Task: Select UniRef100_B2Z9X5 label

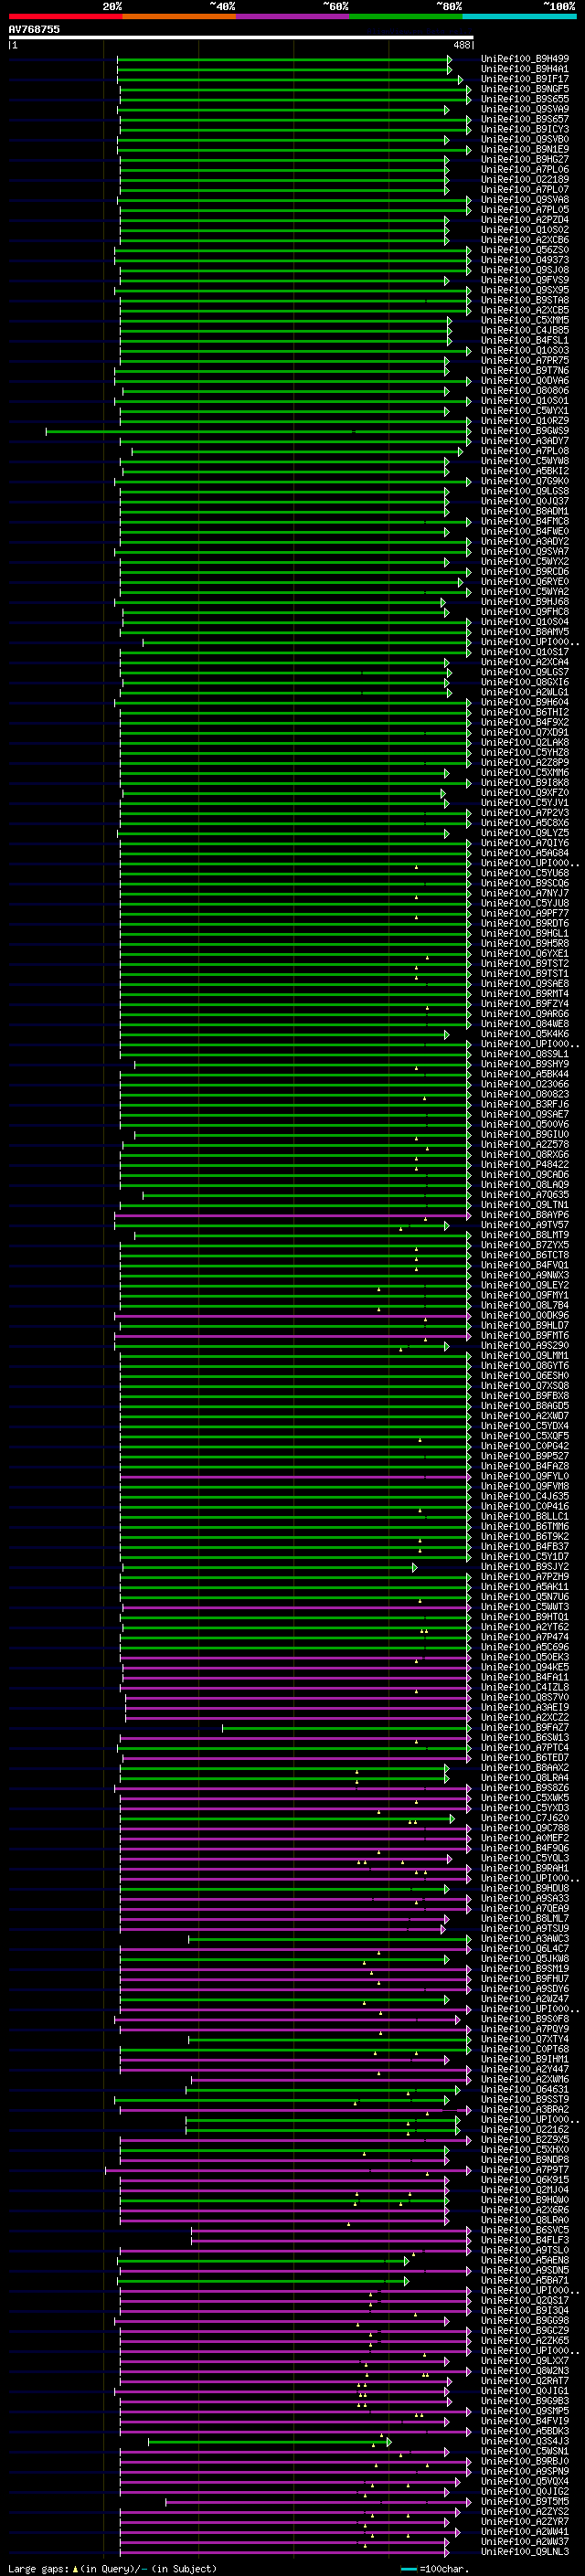Action: pyautogui.click(x=525, y=2139)
